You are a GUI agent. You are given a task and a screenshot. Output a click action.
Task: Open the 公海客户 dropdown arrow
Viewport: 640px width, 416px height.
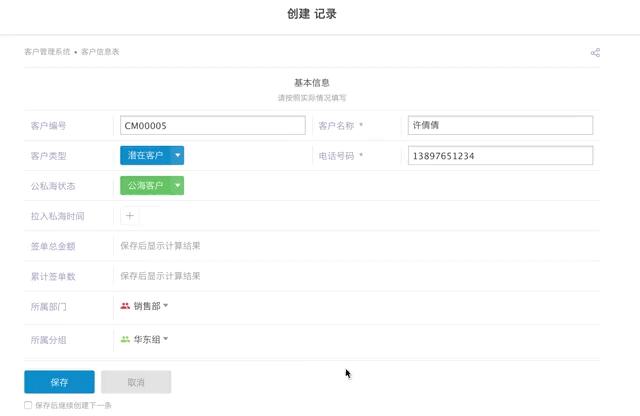(x=177, y=185)
